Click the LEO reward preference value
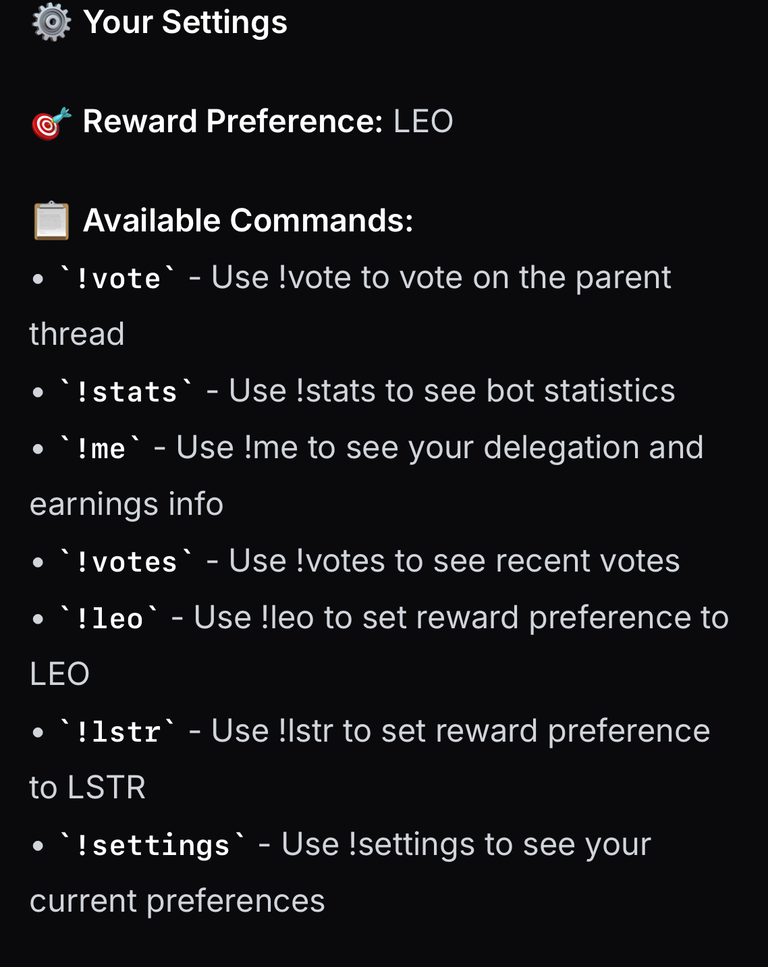The image size is (768, 967). click(x=423, y=121)
